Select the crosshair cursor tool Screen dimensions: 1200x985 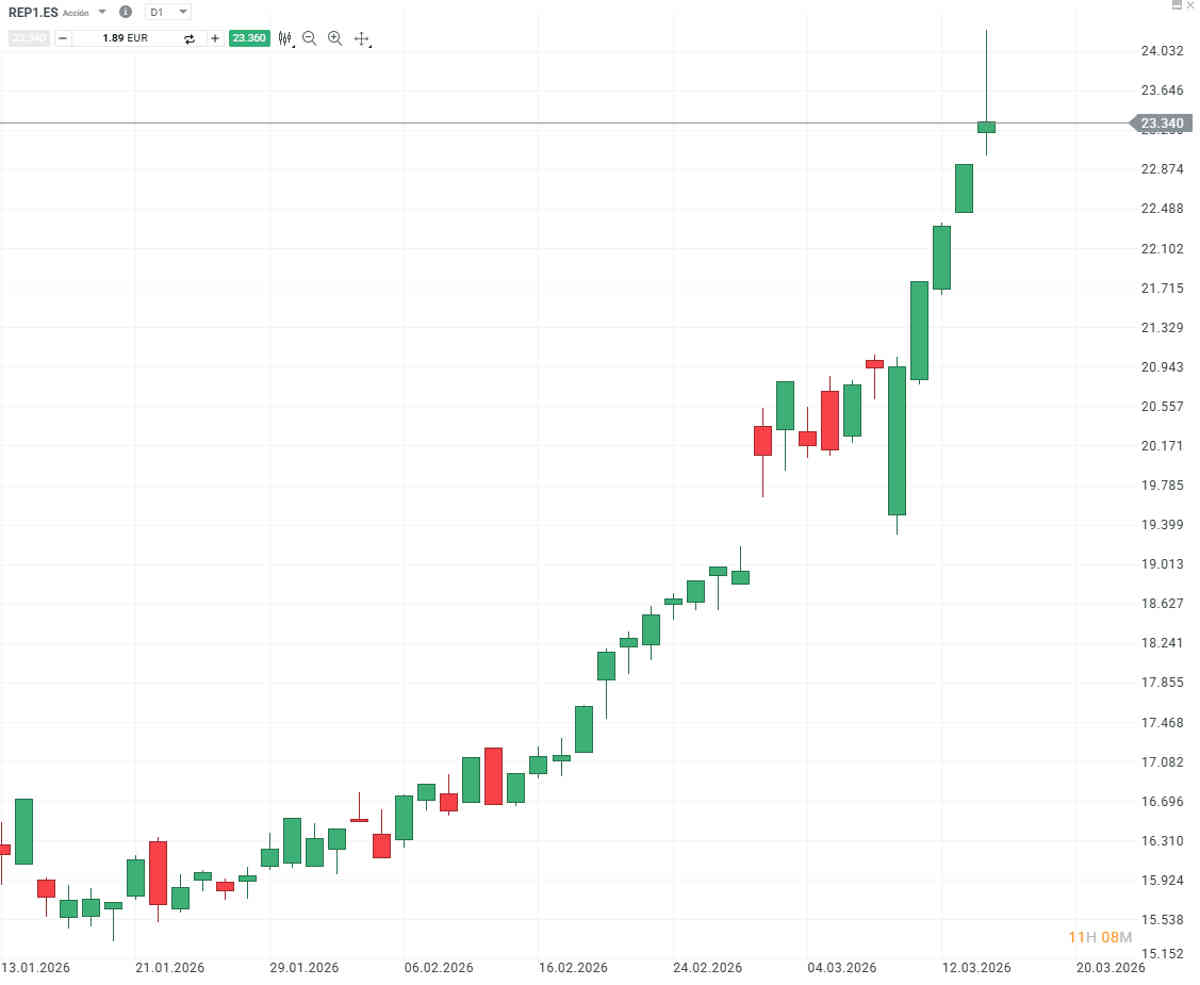tap(362, 40)
